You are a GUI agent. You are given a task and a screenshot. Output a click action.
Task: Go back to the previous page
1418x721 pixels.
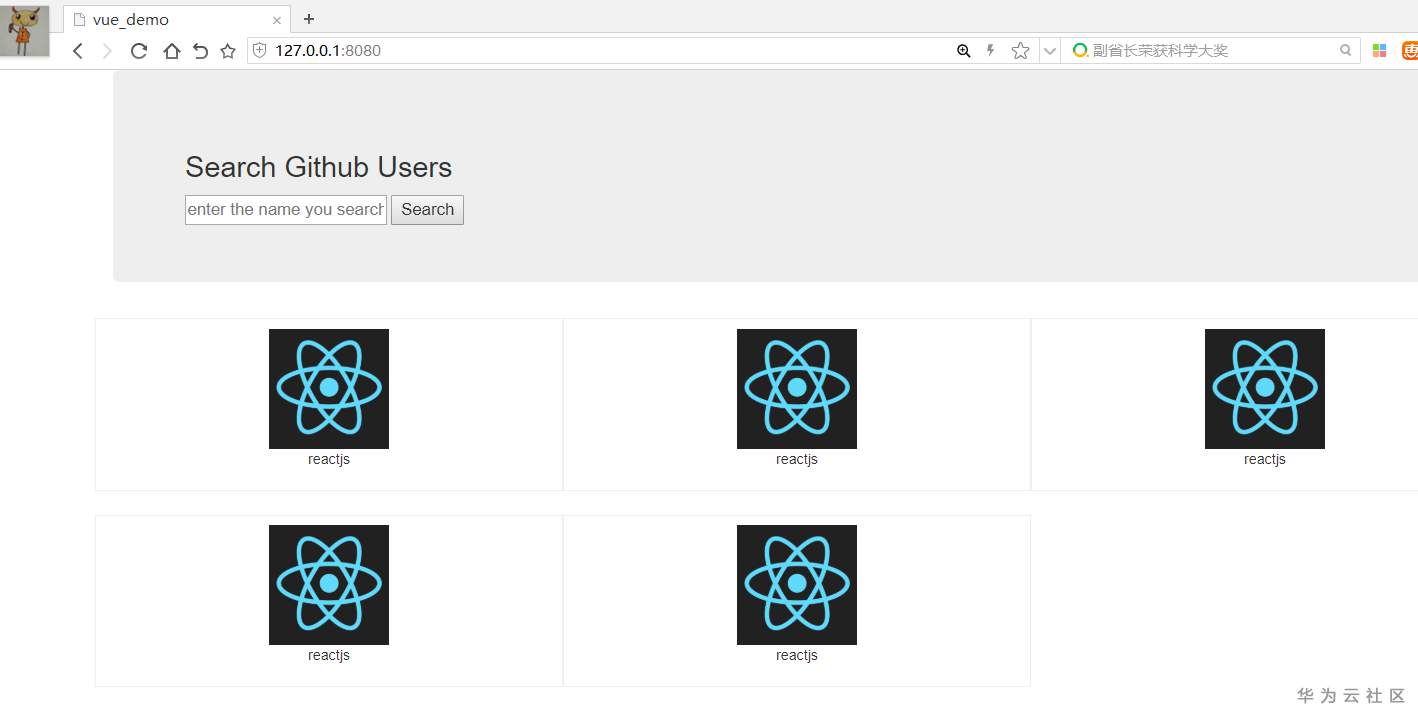pyautogui.click(x=78, y=51)
